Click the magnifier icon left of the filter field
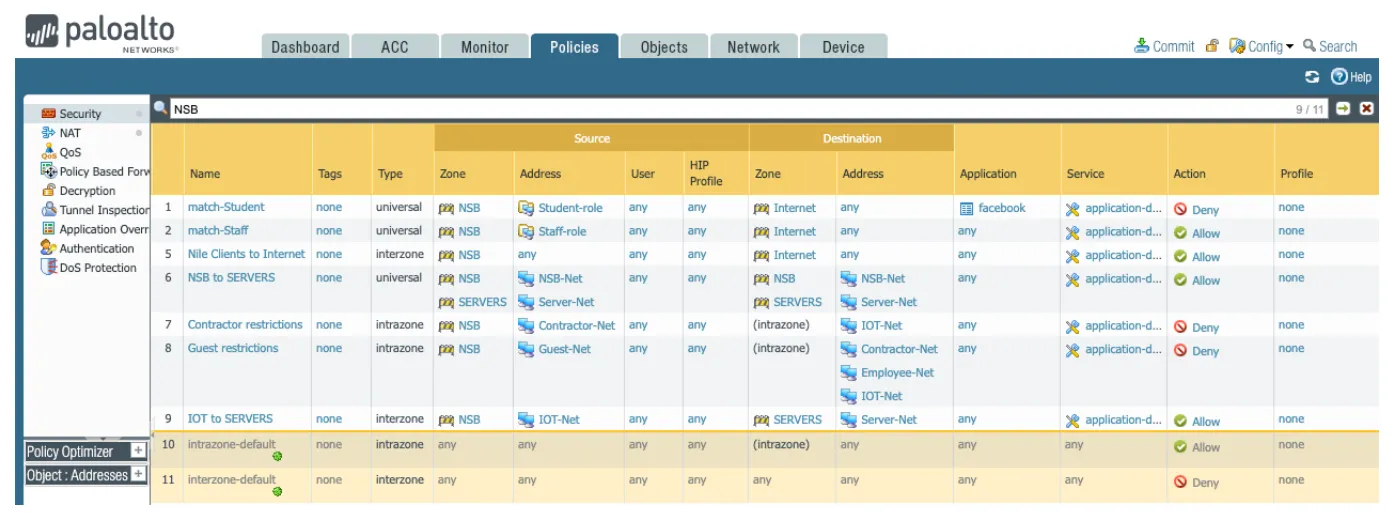1391x519 pixels. (160, 108)
